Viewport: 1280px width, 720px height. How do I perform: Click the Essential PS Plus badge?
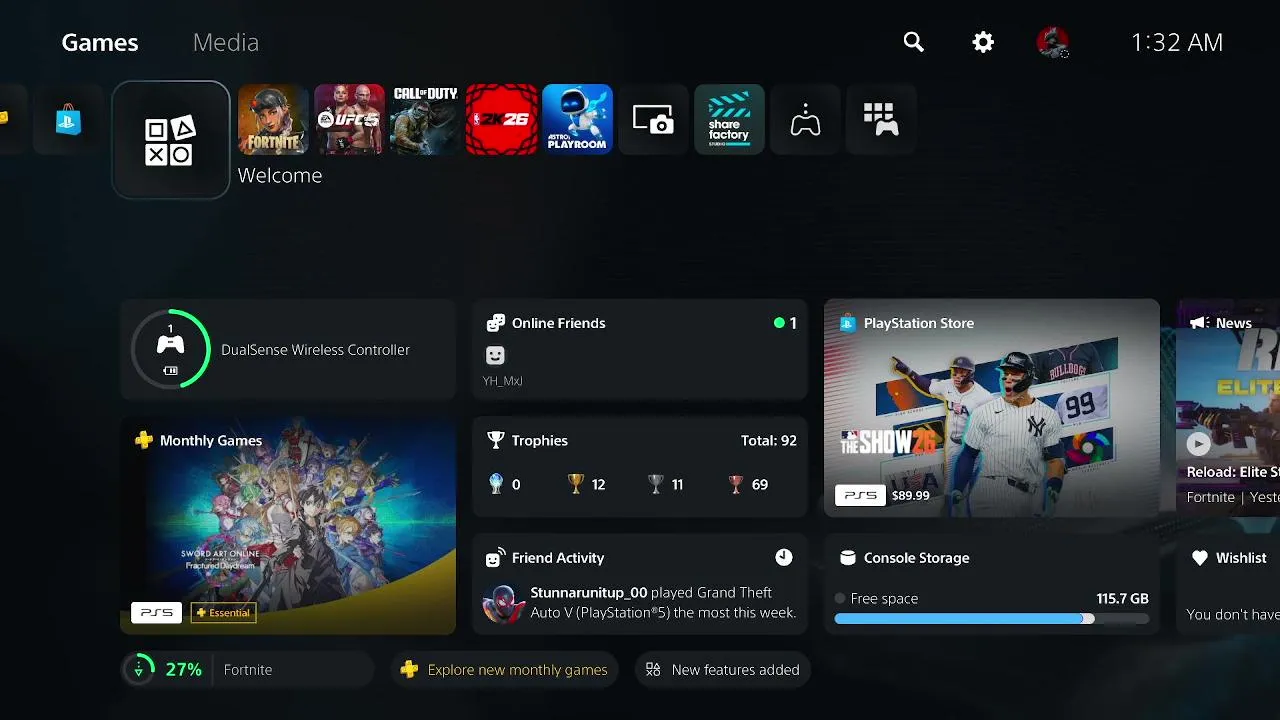(224, 613)
